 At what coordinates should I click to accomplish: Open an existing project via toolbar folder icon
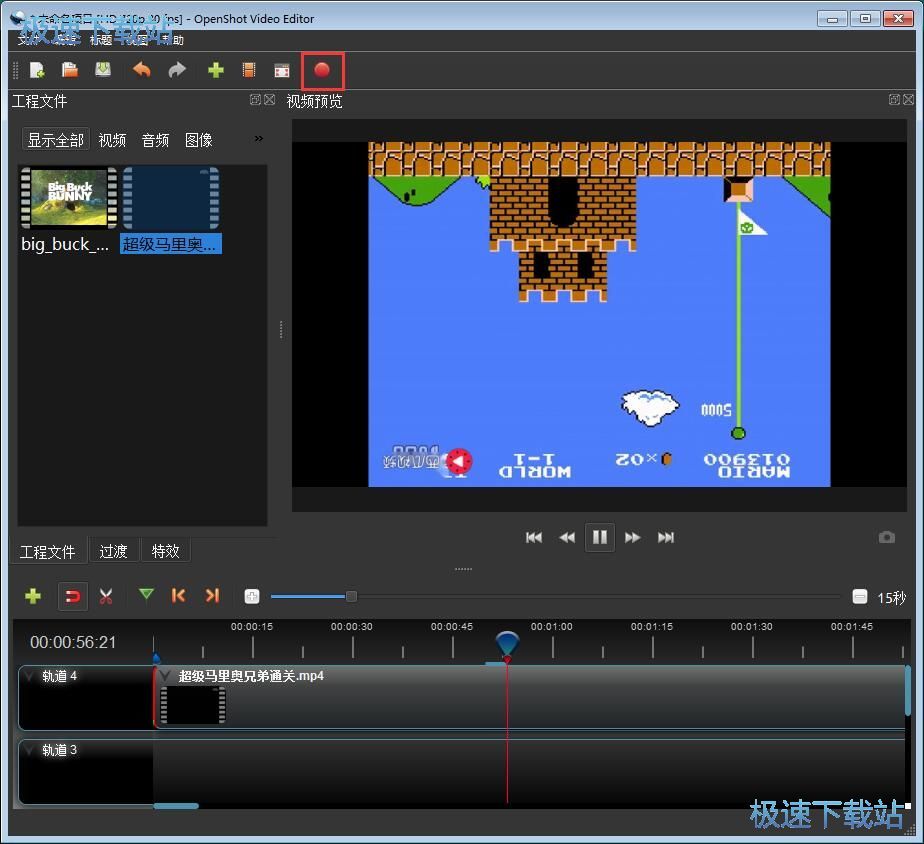(x=70, y=70)
